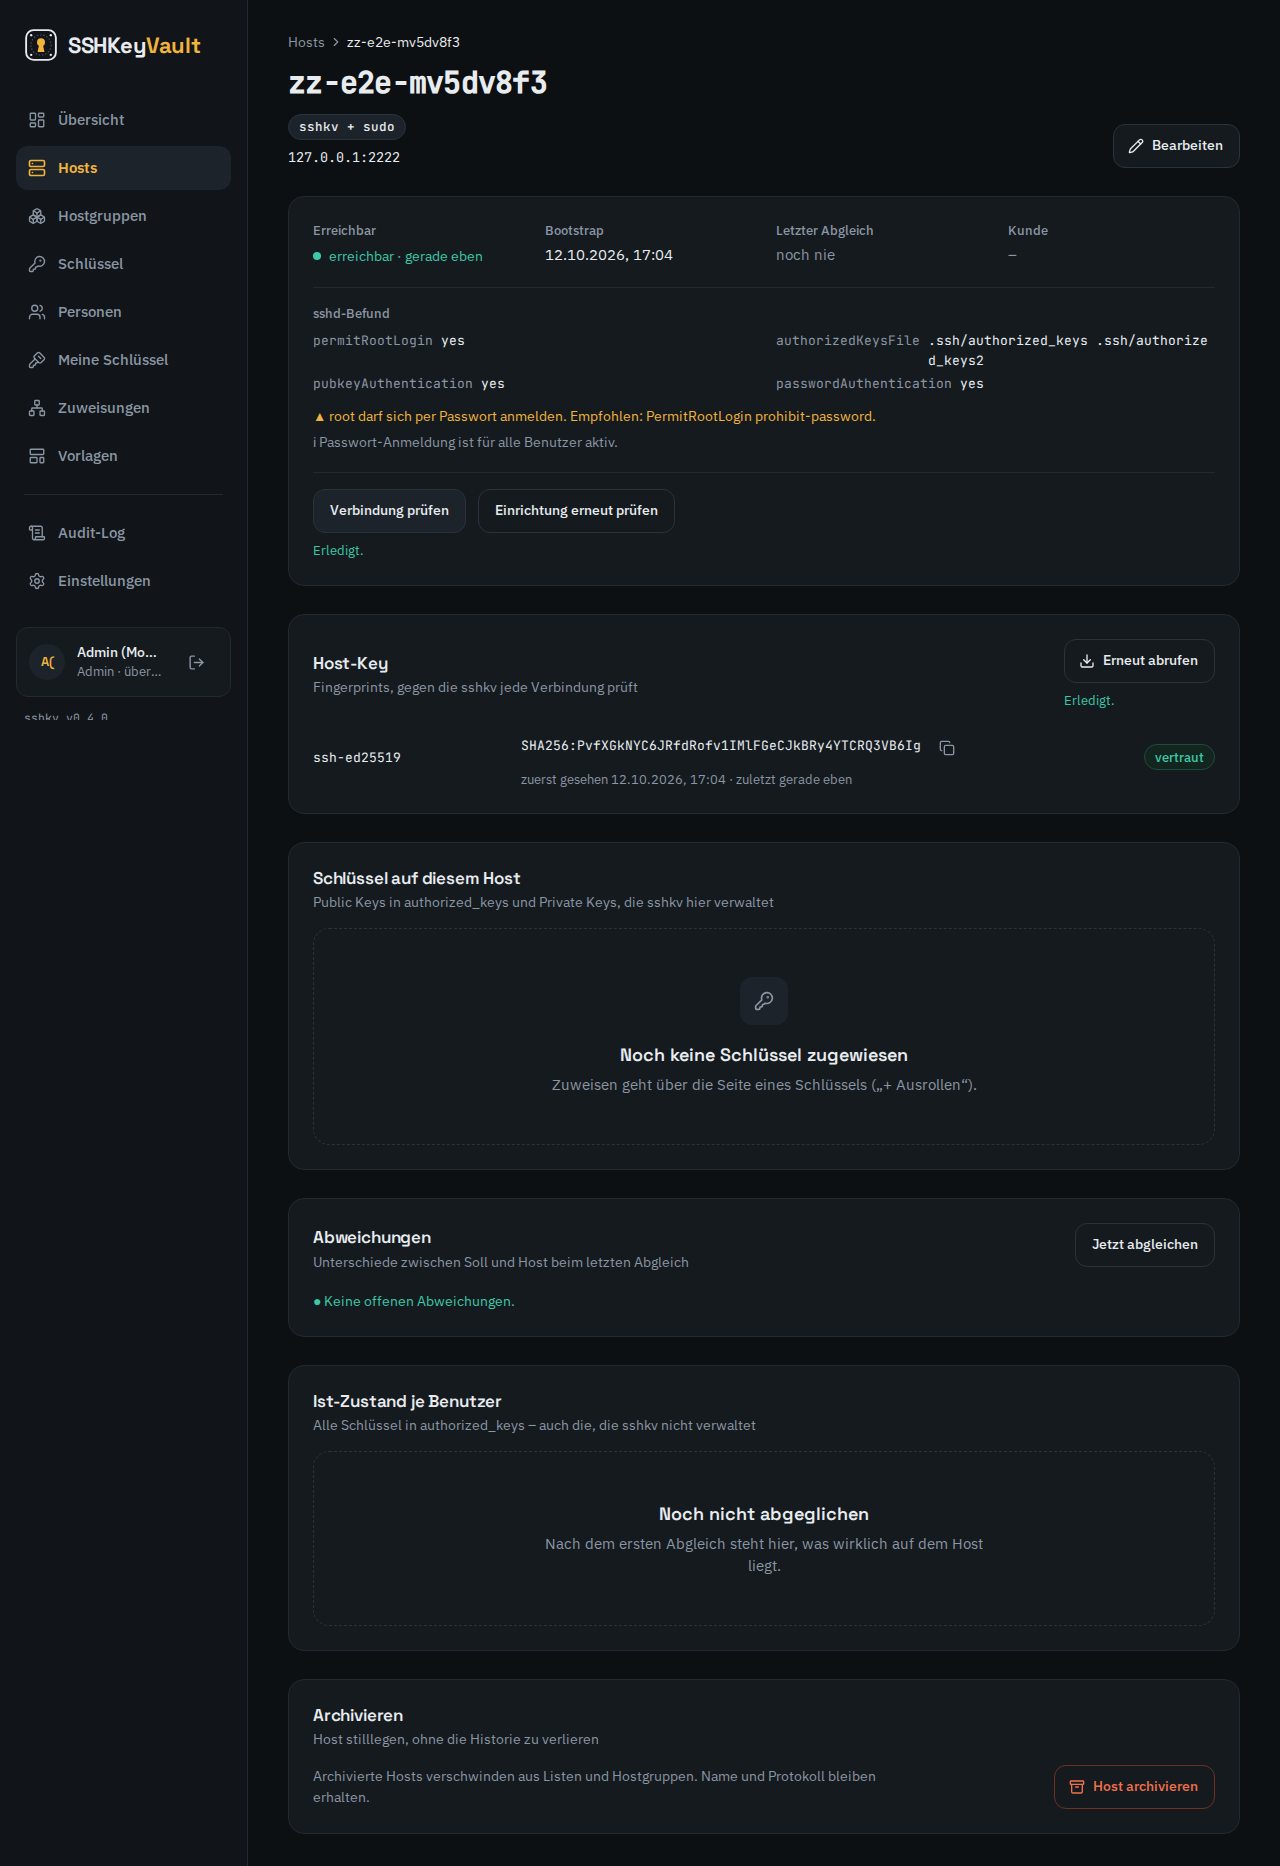Click the root password login warning
The height and width of the screenshot is (1866, 1280).
(x=595, y=417)
